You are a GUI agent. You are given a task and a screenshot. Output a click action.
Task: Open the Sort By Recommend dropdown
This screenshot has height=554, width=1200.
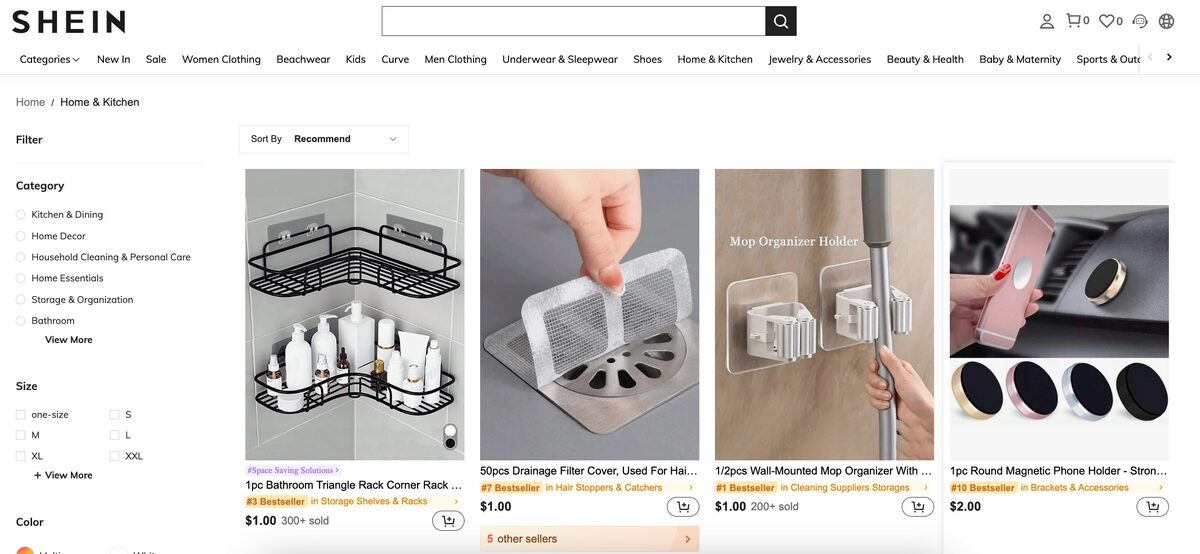[324, 139]
